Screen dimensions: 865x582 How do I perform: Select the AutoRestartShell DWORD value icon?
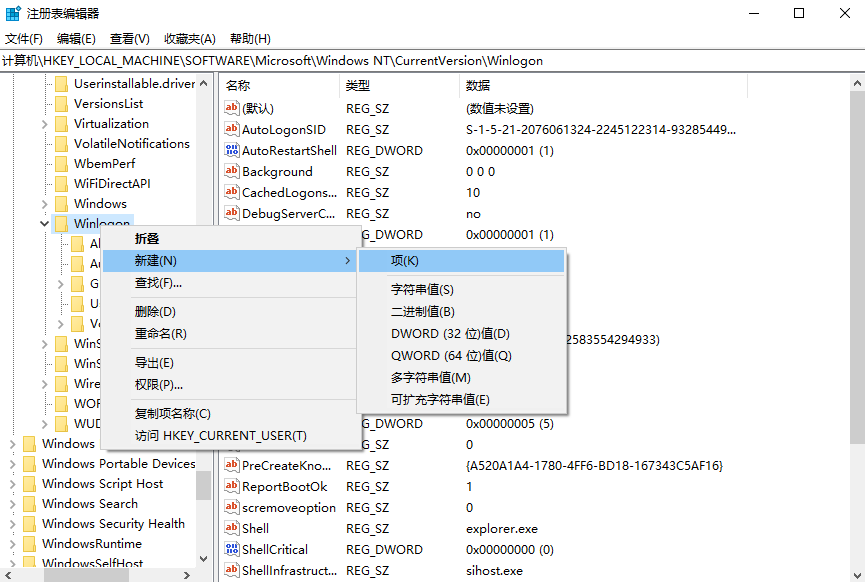[x=232, y=151]
